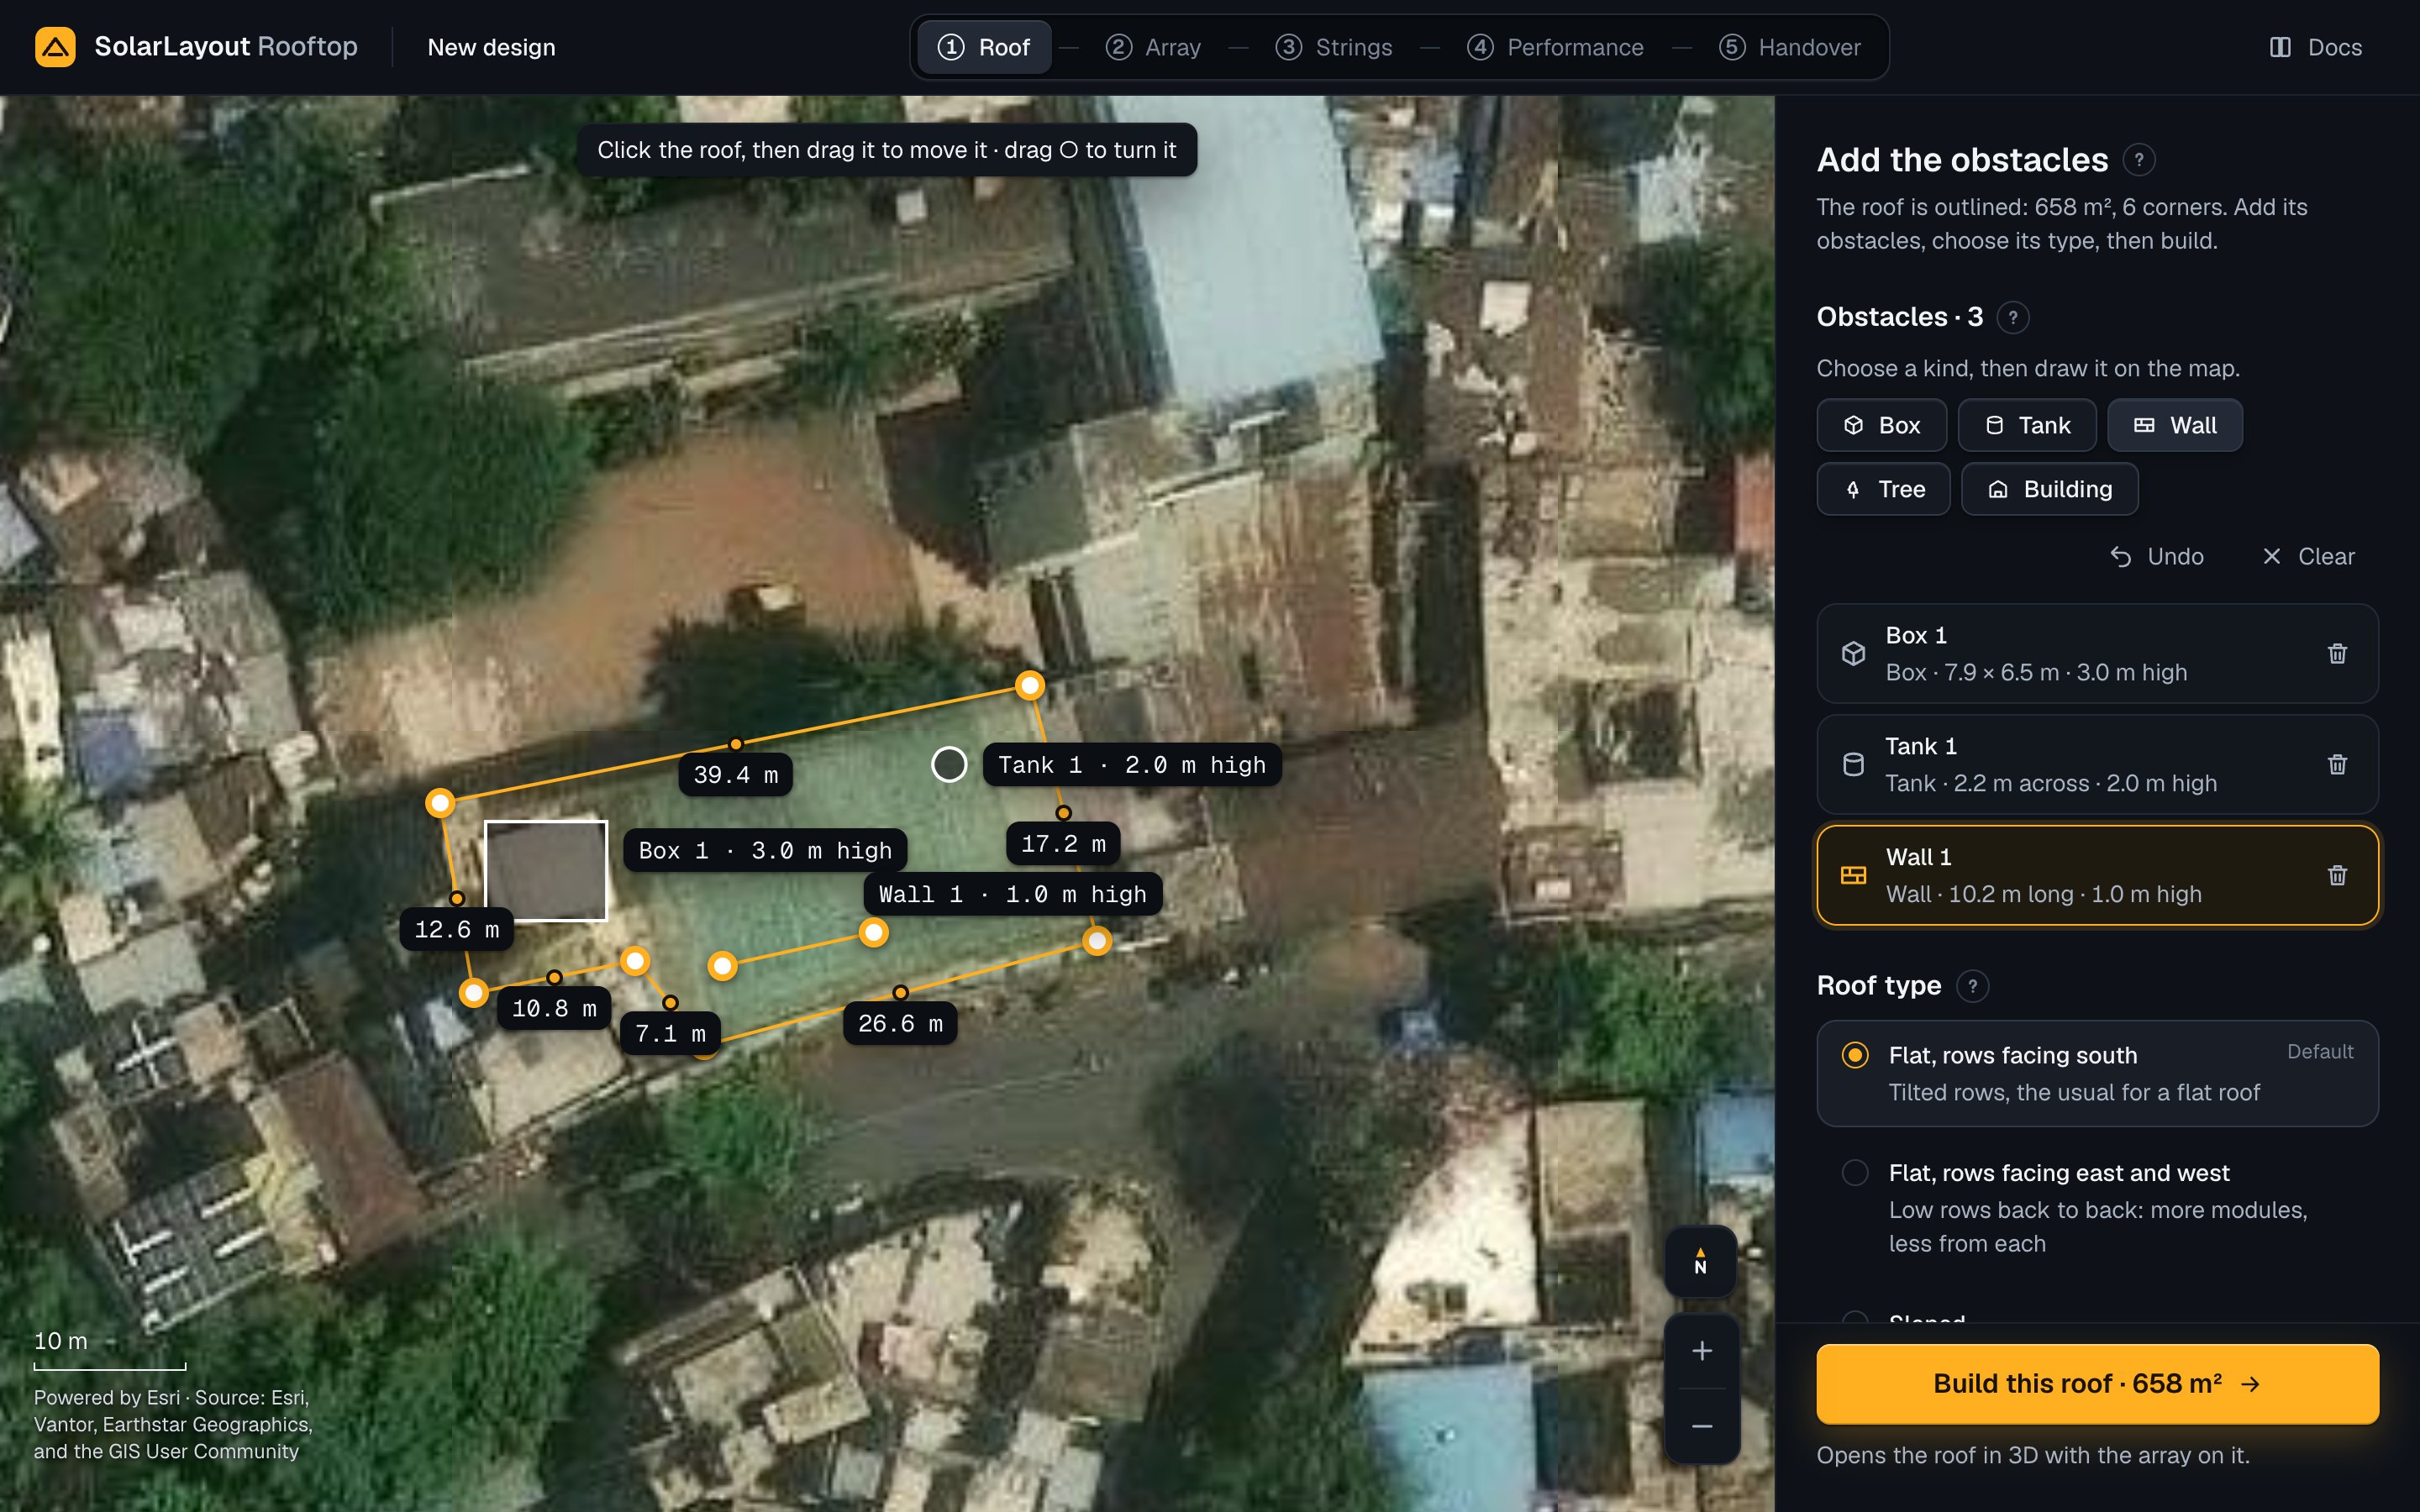Select Flat, rows facing south

pyautogui.click(x=2097, y=1073)
